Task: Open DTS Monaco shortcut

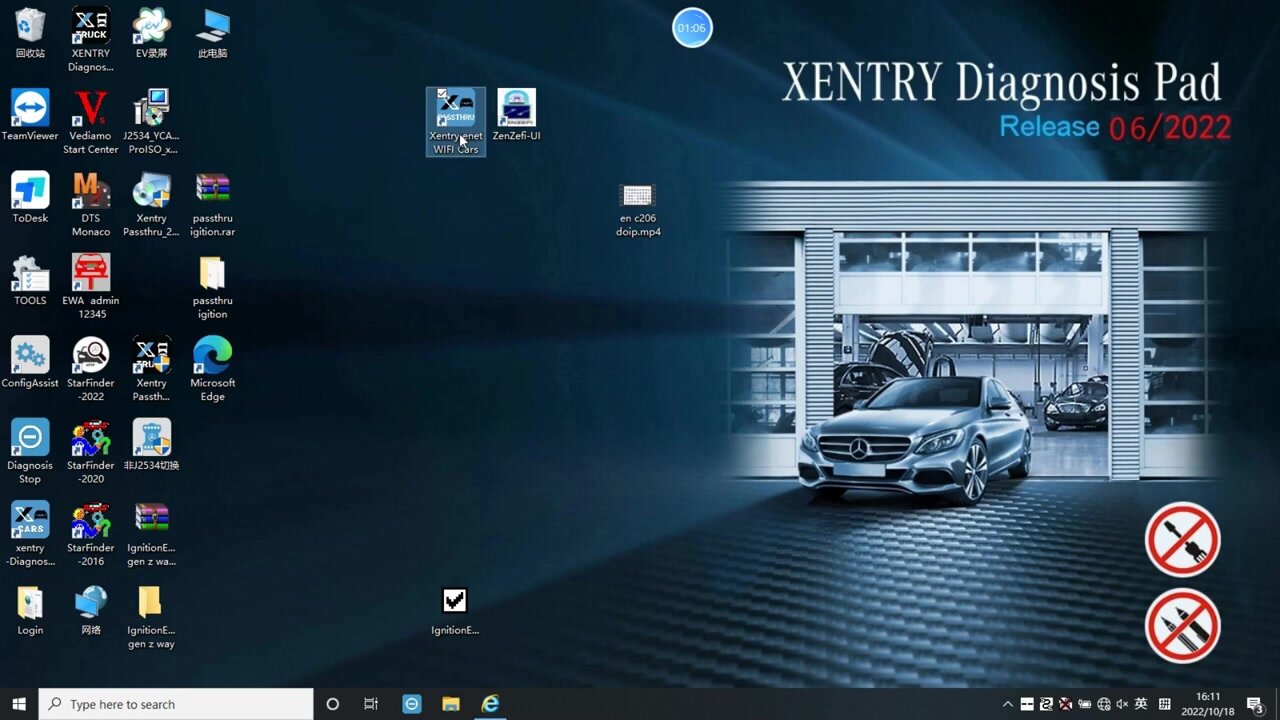Action: [x=91, y=204]
